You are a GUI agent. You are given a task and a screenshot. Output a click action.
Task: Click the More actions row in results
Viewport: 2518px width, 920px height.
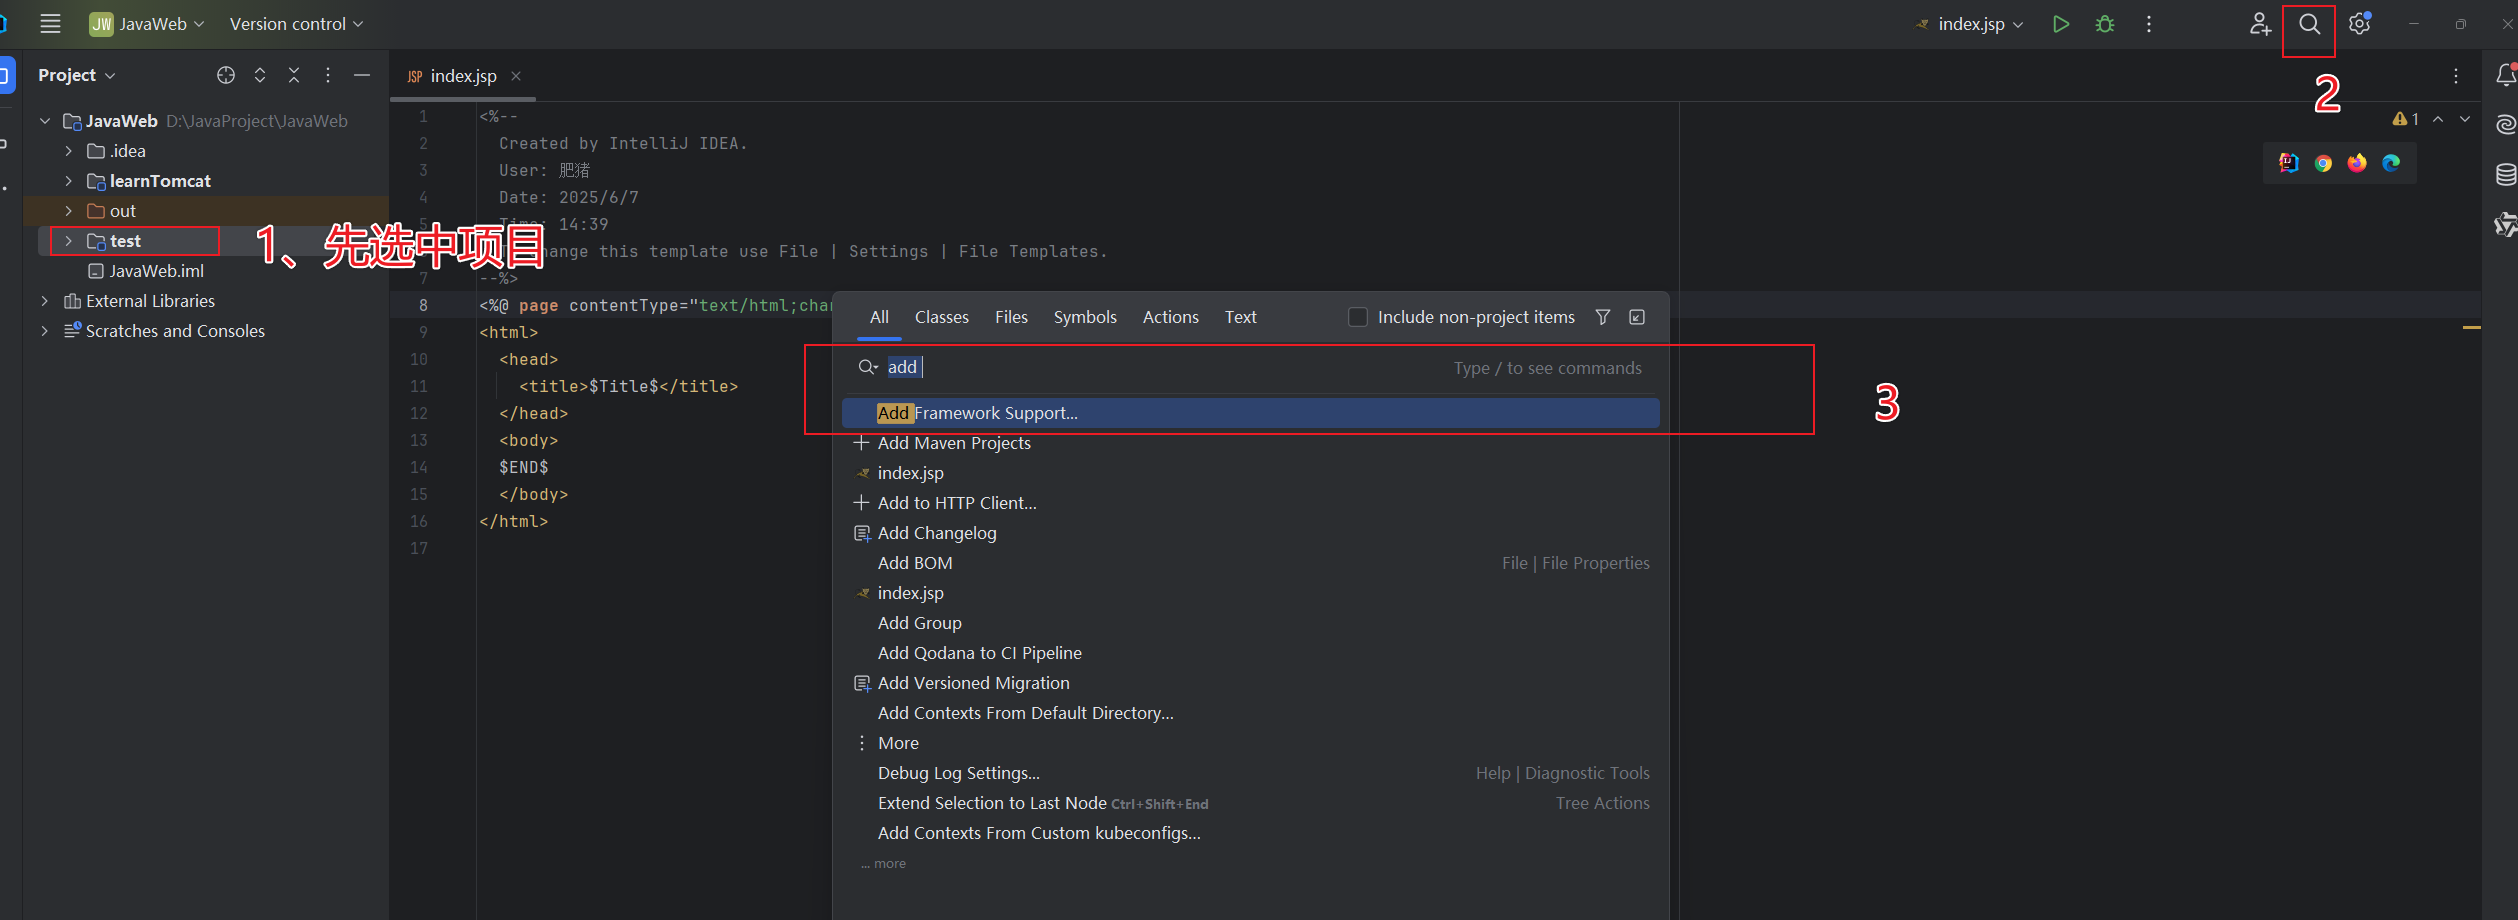click(x=1251, y=743)
